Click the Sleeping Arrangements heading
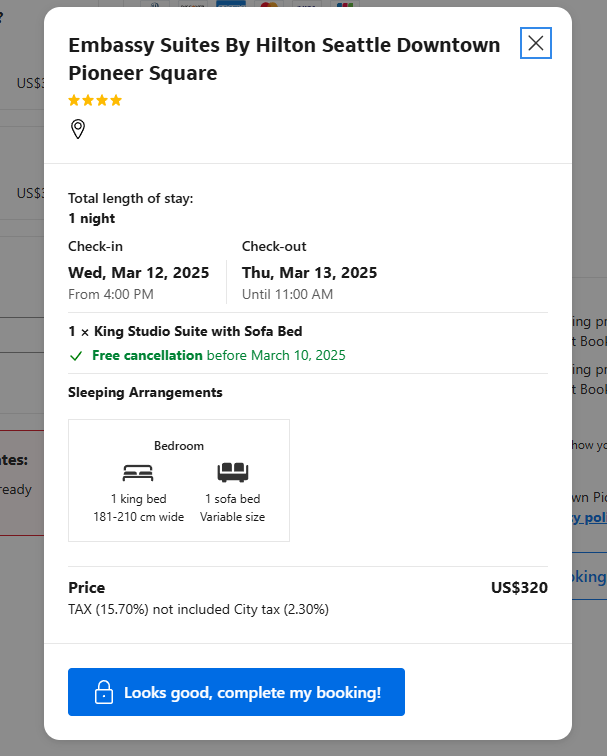Image resolution: width=607 pixels, height=756 pixels. tap(145, 393)
